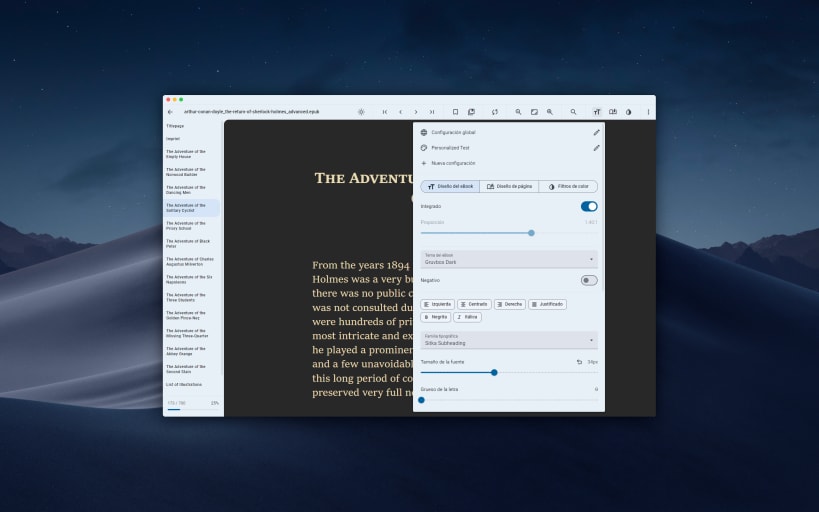Open The Adventure of the Abbey Grange

[192, 351]
